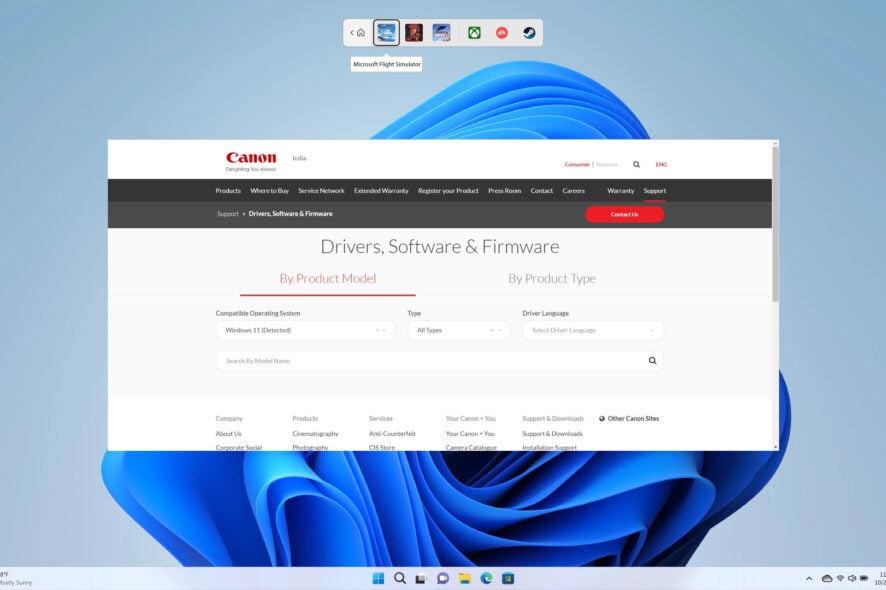The height and width of the screenshot is (590, 886).
Task: Open Select Driver Language dropdown
Action: [593, 331]
